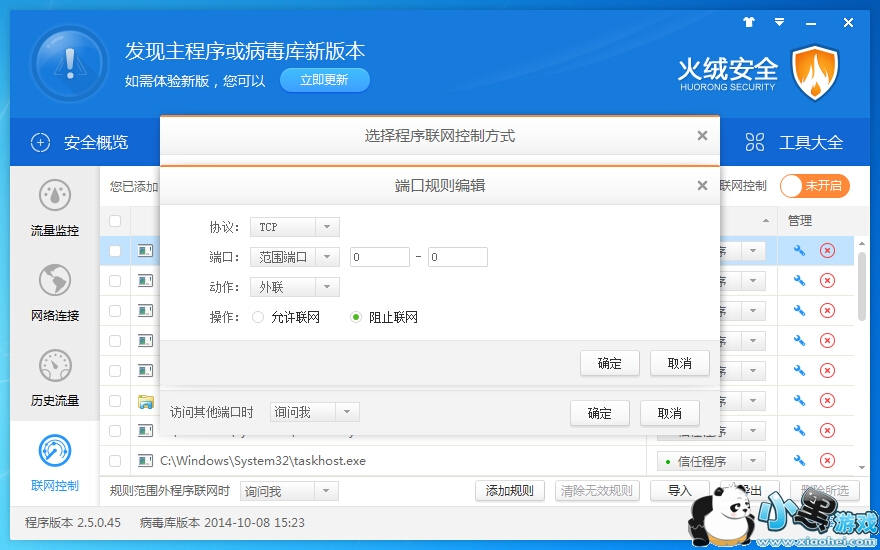Click 立即更新 to update now
This screenshot has width=880, height=550.
tap(324, 80)
